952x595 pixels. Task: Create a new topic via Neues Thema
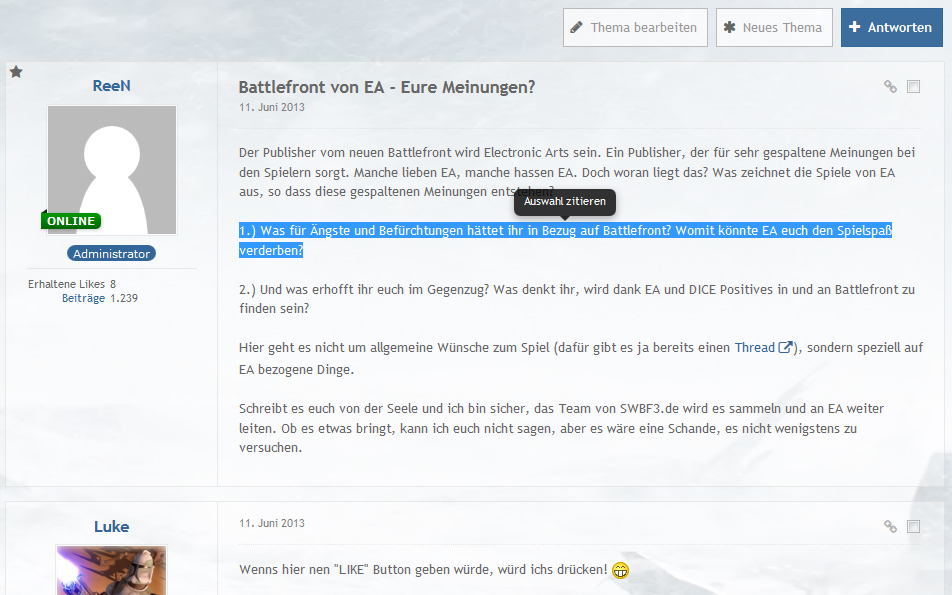774,27
